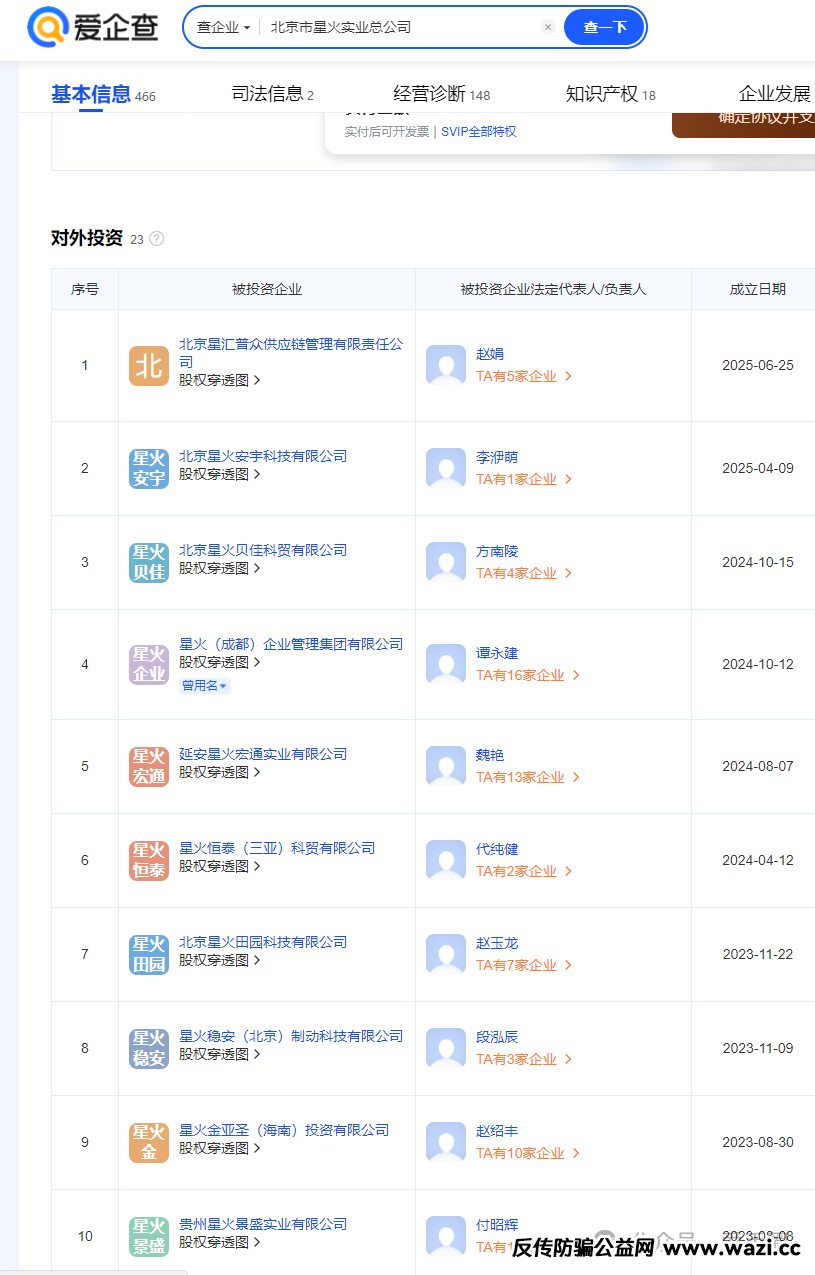This screenshot has height=1275, width=815.
Task: Open legal representative 赵娟's profile
Action: (x=490, y=354)
